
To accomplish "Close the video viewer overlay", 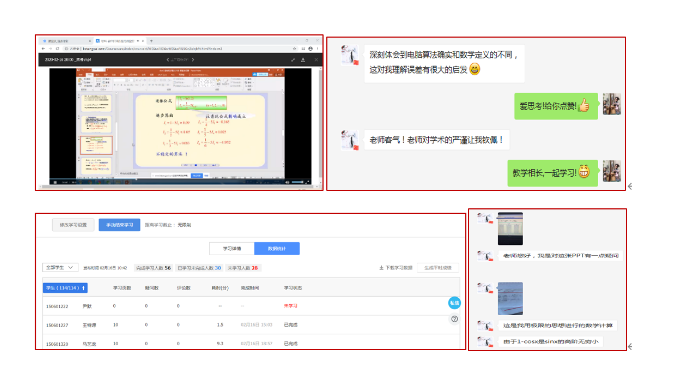I will [x=316, y=60].
